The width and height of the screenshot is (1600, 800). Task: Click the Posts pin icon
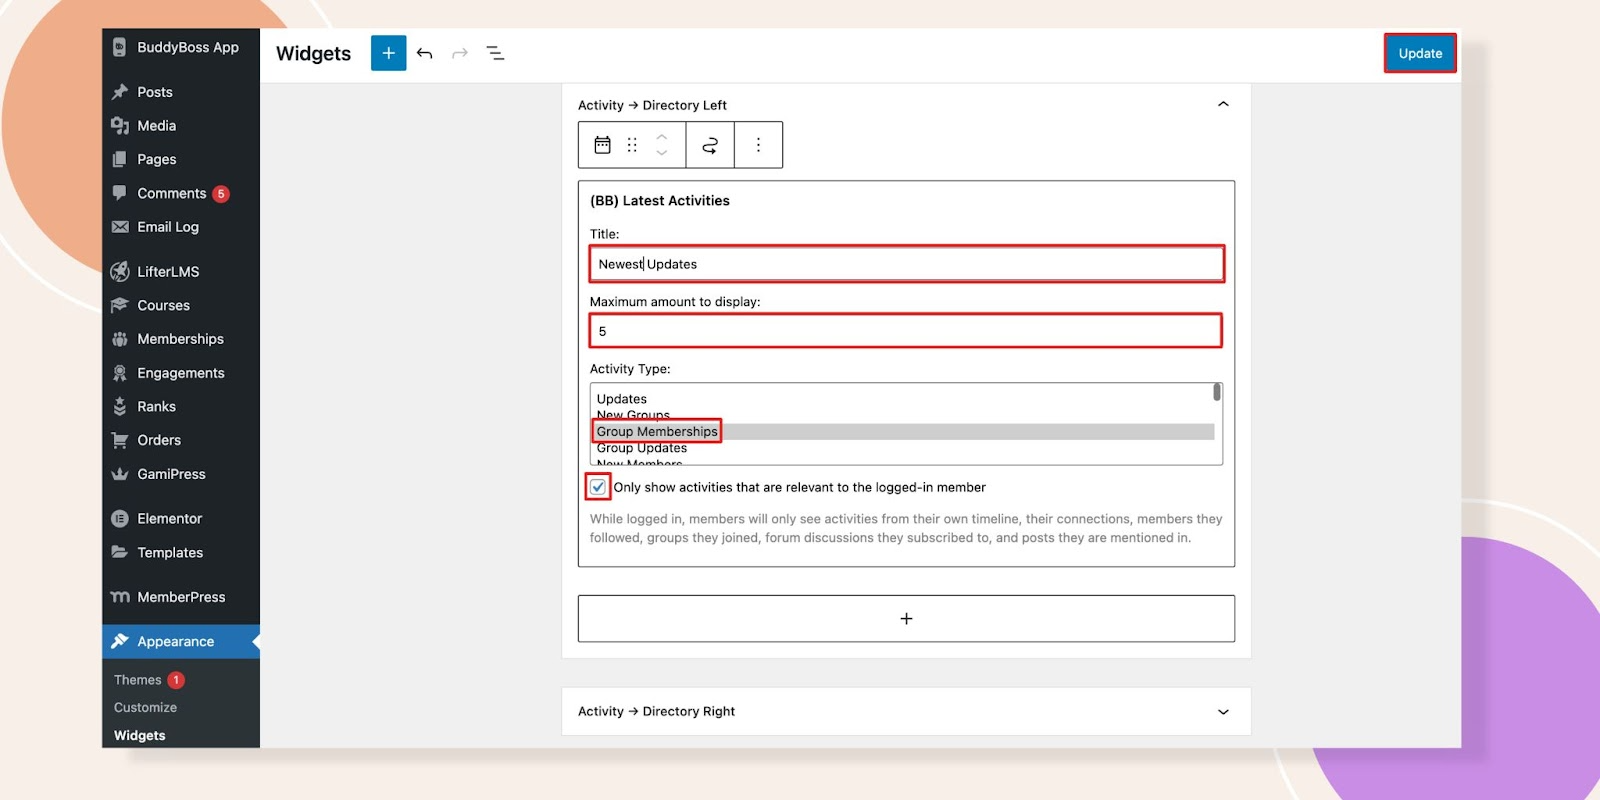coord(120,92)
